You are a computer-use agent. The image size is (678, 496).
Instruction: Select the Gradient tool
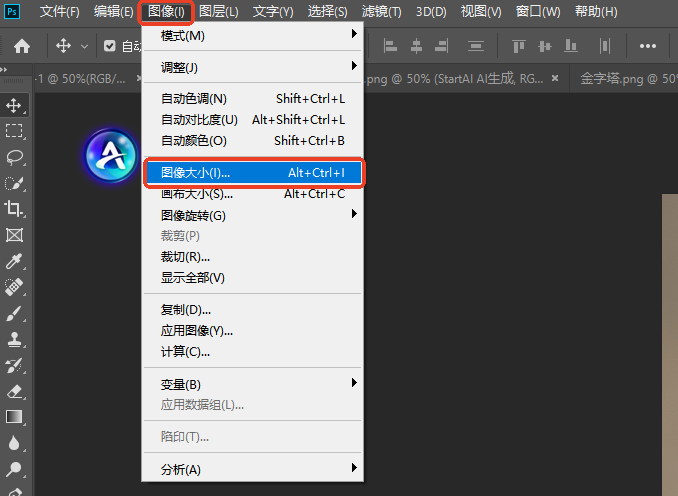(x=14, y=417)
